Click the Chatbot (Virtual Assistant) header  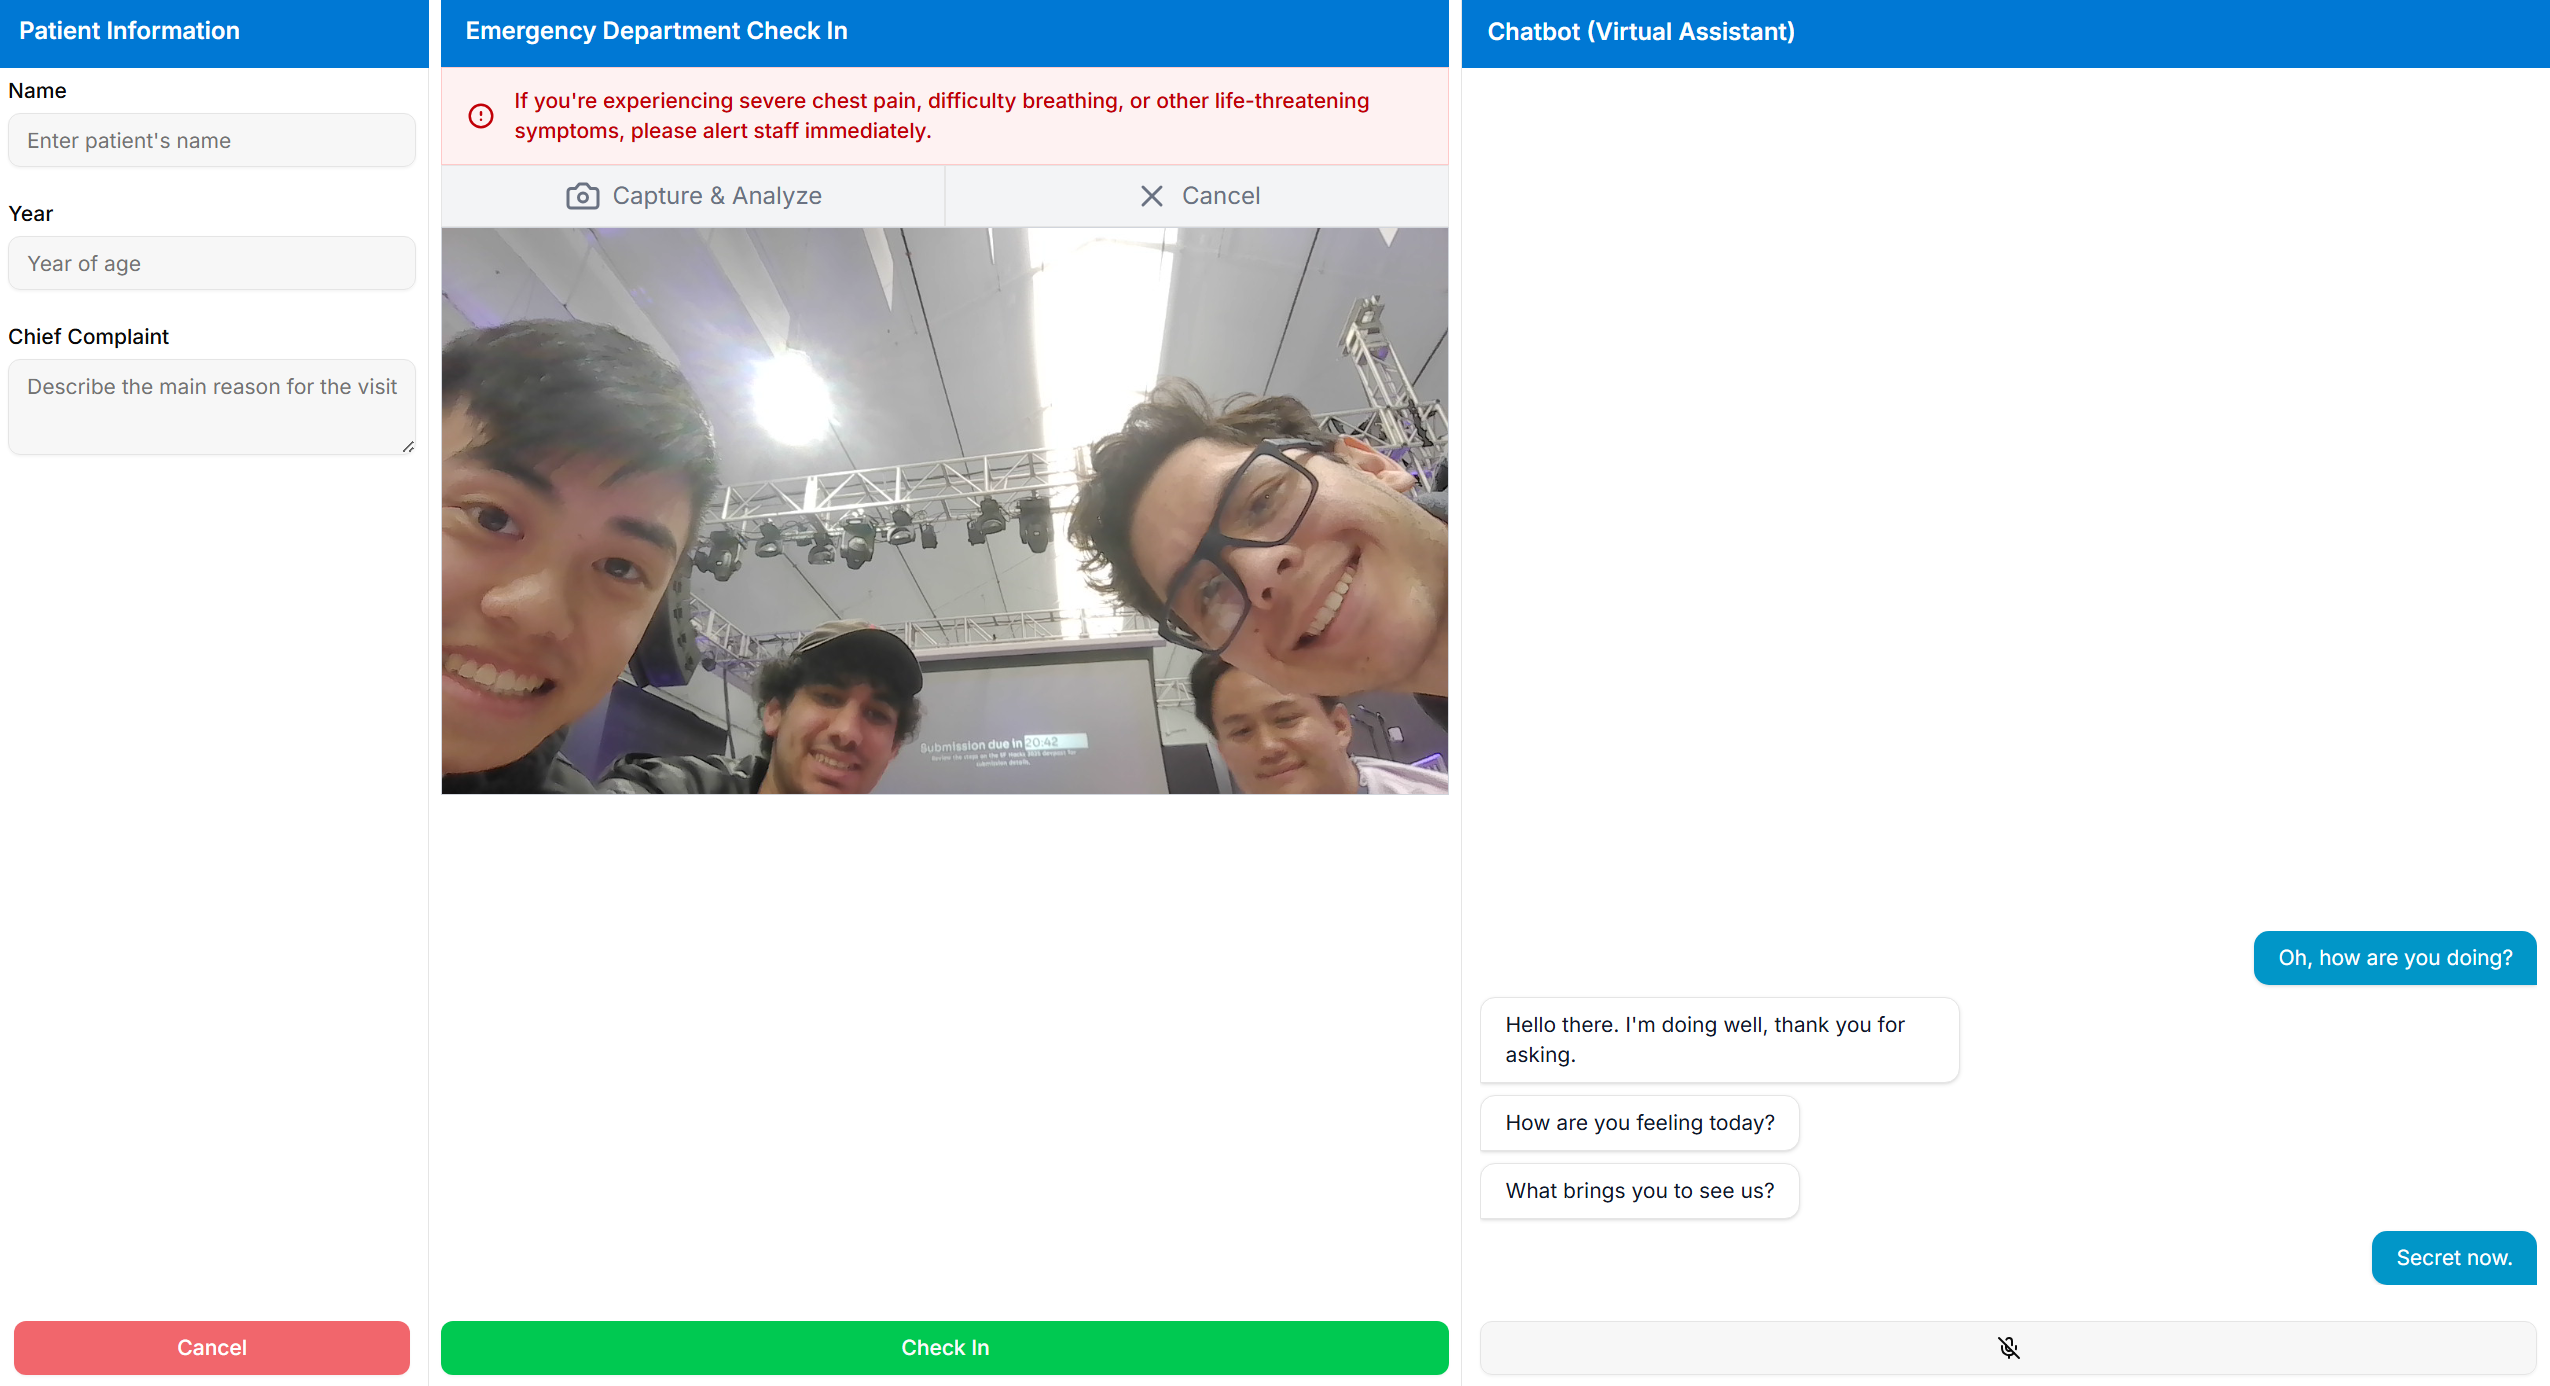click(1640, 32)
